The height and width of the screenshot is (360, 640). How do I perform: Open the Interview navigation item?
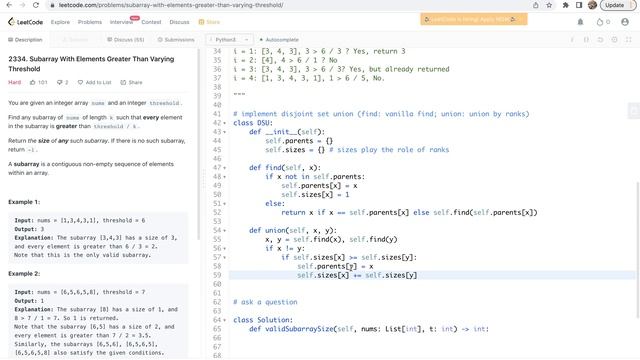122,22
